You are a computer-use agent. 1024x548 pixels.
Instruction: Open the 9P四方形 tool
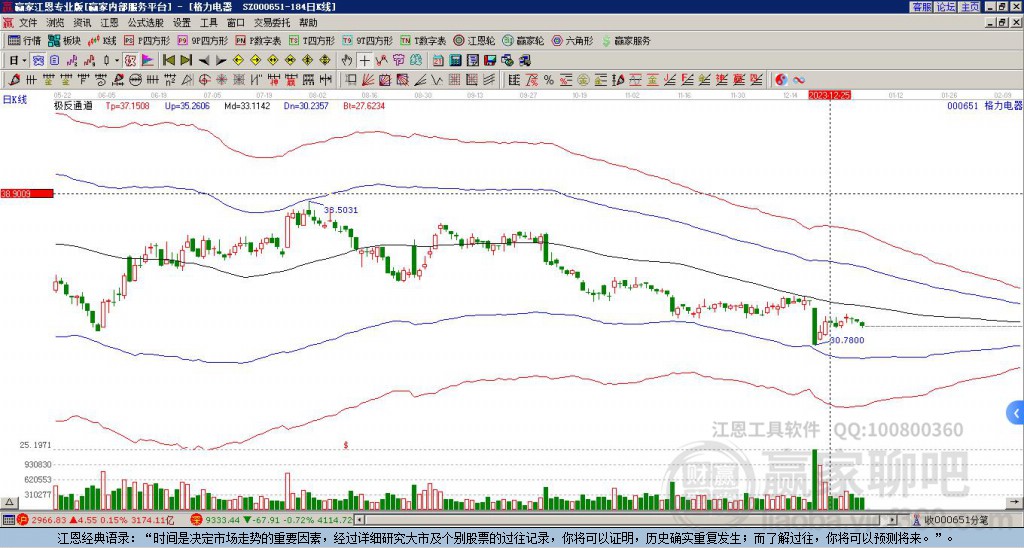[x=202, y=40]
